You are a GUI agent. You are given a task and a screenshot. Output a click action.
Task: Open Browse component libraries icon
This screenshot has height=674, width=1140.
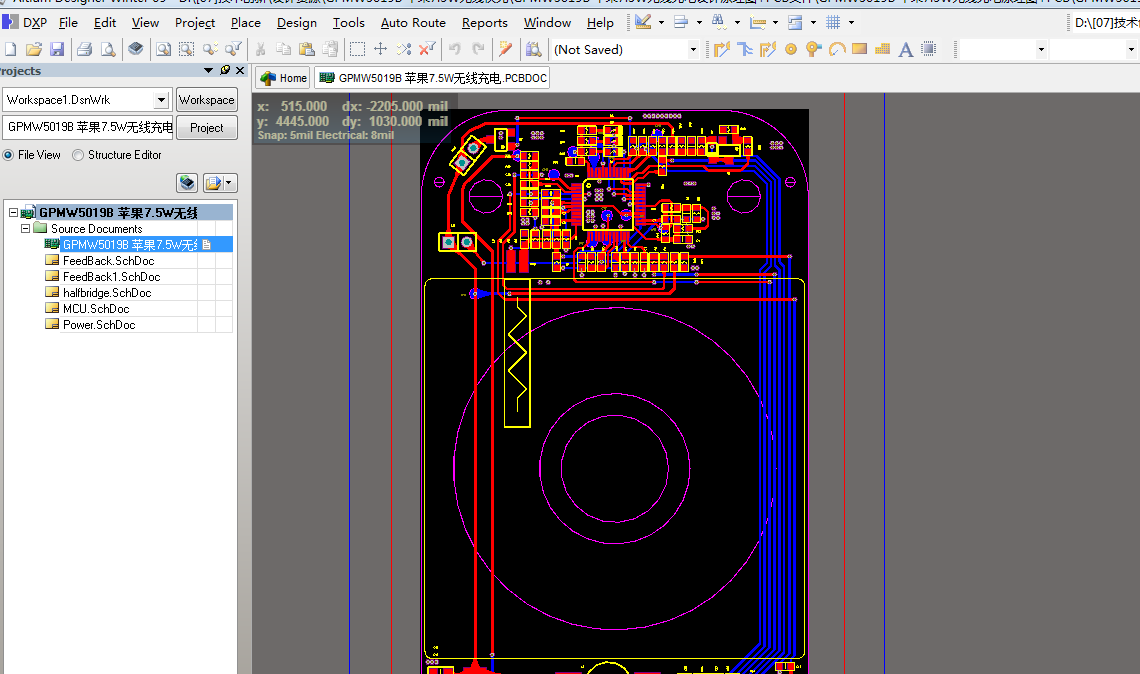[x=533, y=49]
